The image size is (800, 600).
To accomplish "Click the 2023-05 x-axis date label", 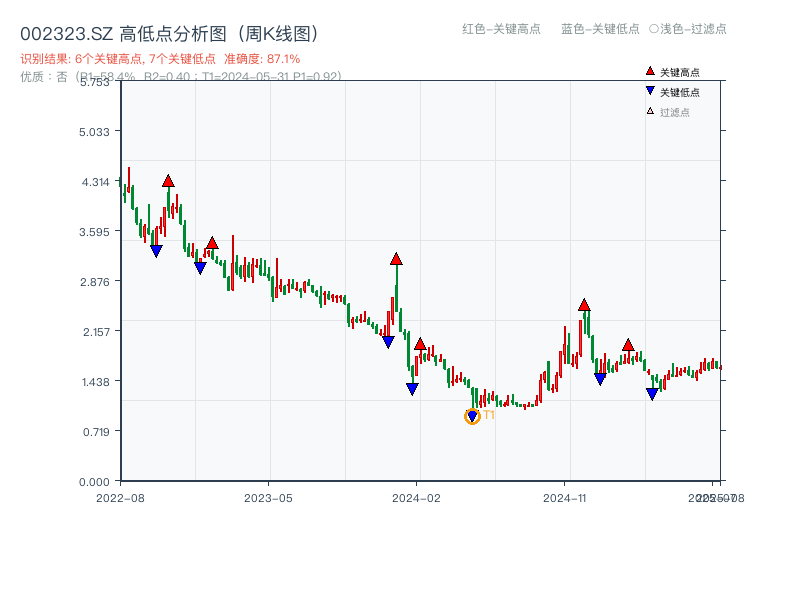I will [x=268, y=497].
